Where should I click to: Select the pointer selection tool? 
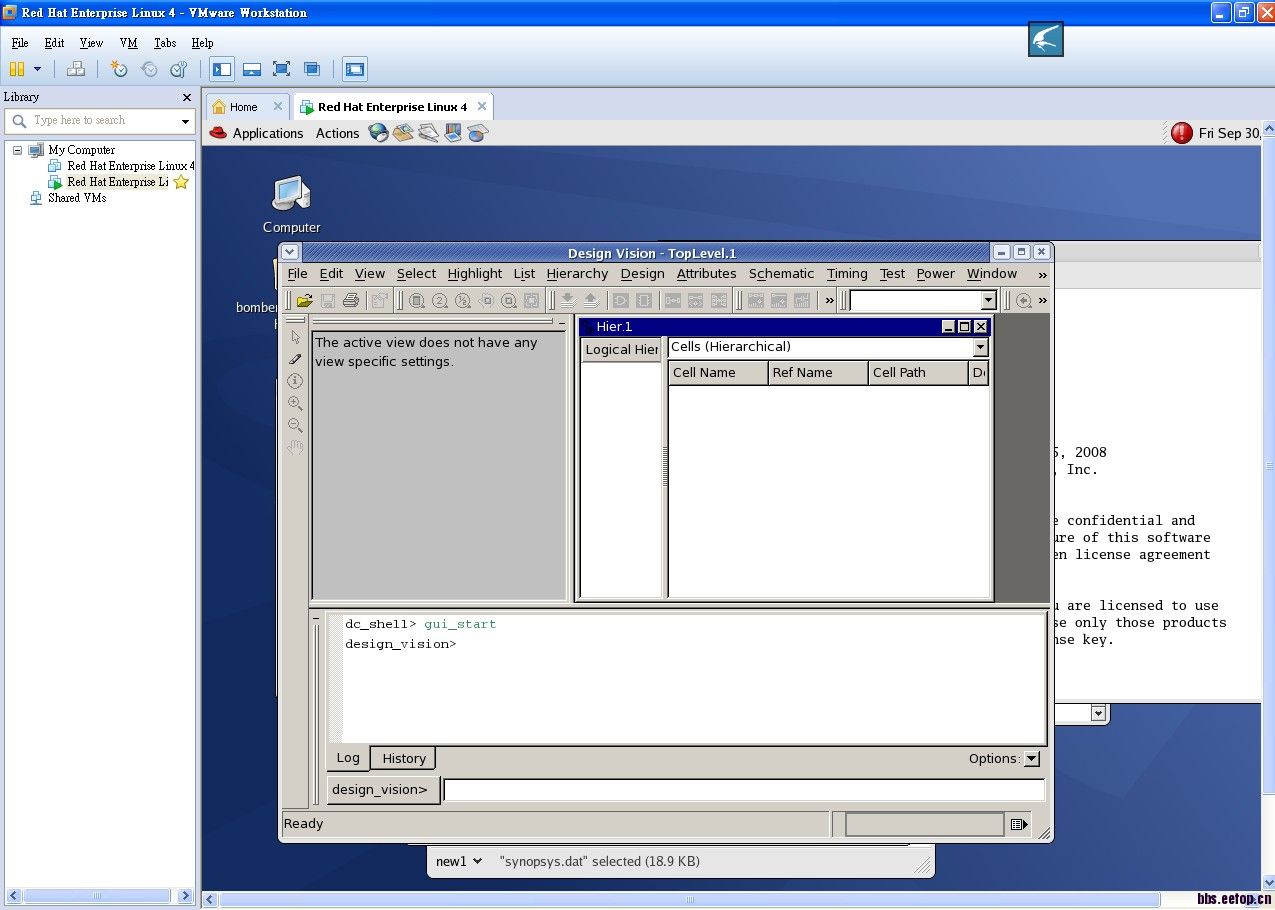point(295,337)
